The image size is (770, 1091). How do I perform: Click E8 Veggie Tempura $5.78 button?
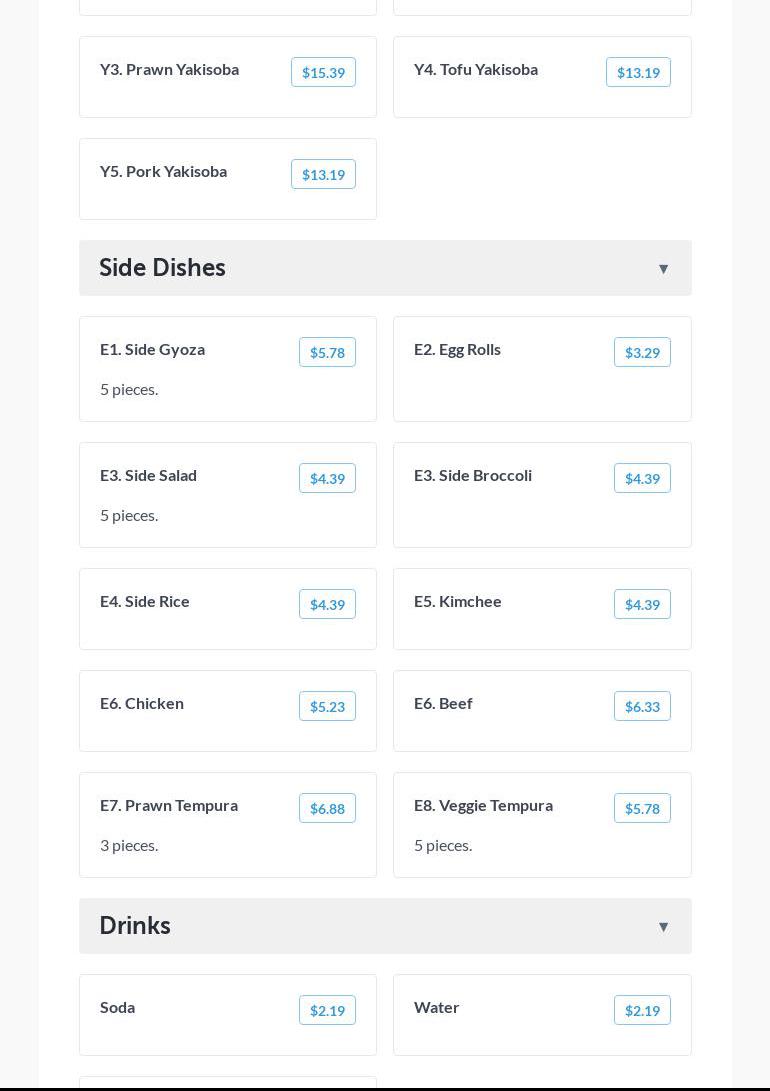[x=642, y=808]
